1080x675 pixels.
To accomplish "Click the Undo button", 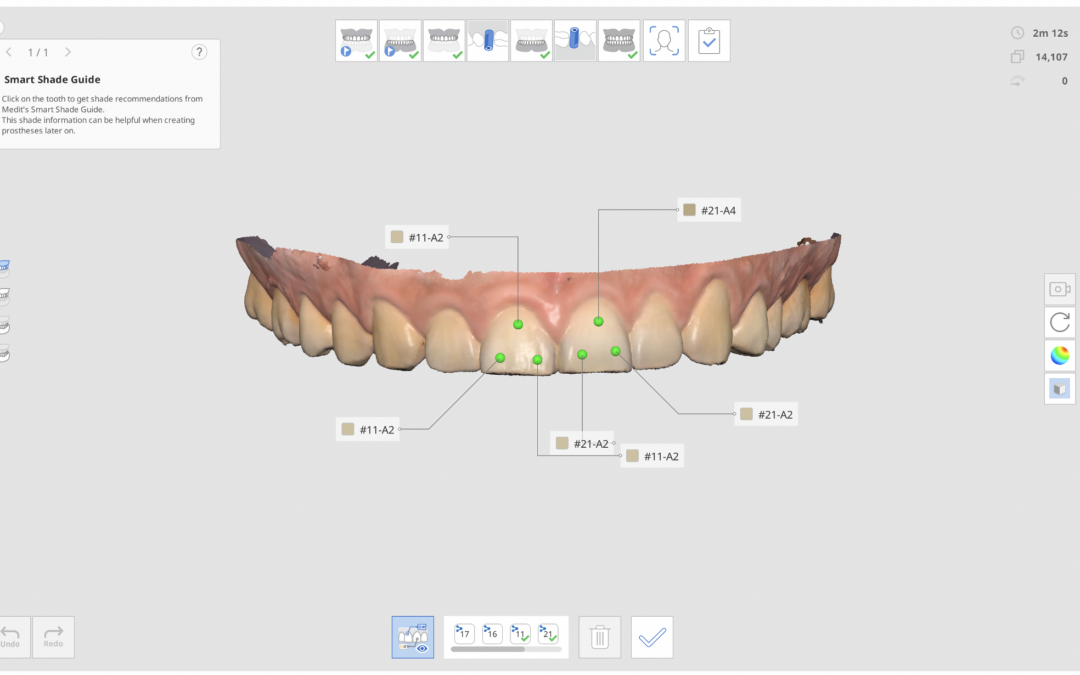I will coord(10,636).
